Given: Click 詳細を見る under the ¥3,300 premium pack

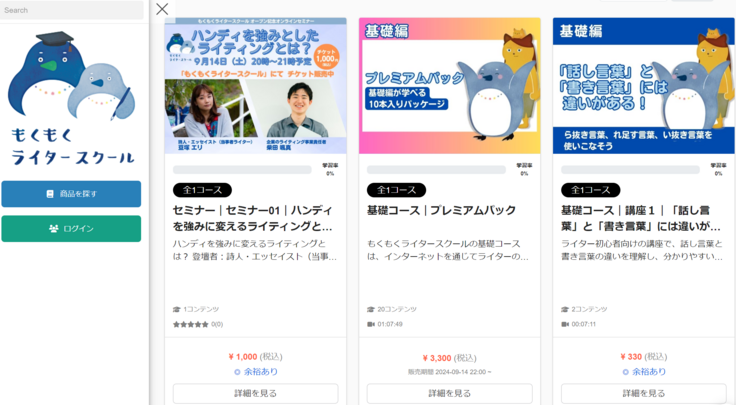Looking at the screenshot, I should (450, 393).
